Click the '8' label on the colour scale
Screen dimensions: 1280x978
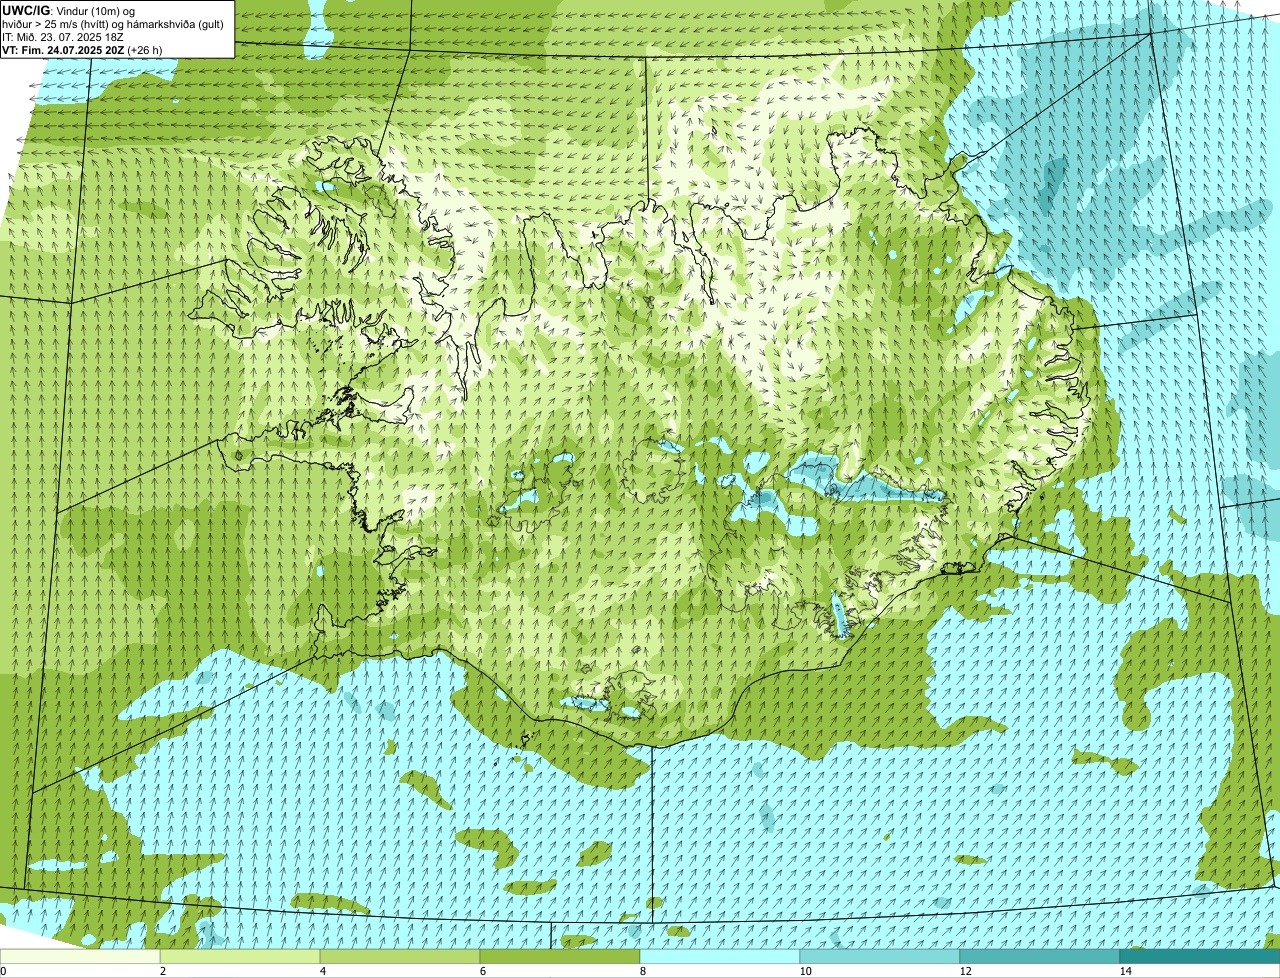pyautogui.click(x=642, y=971)
